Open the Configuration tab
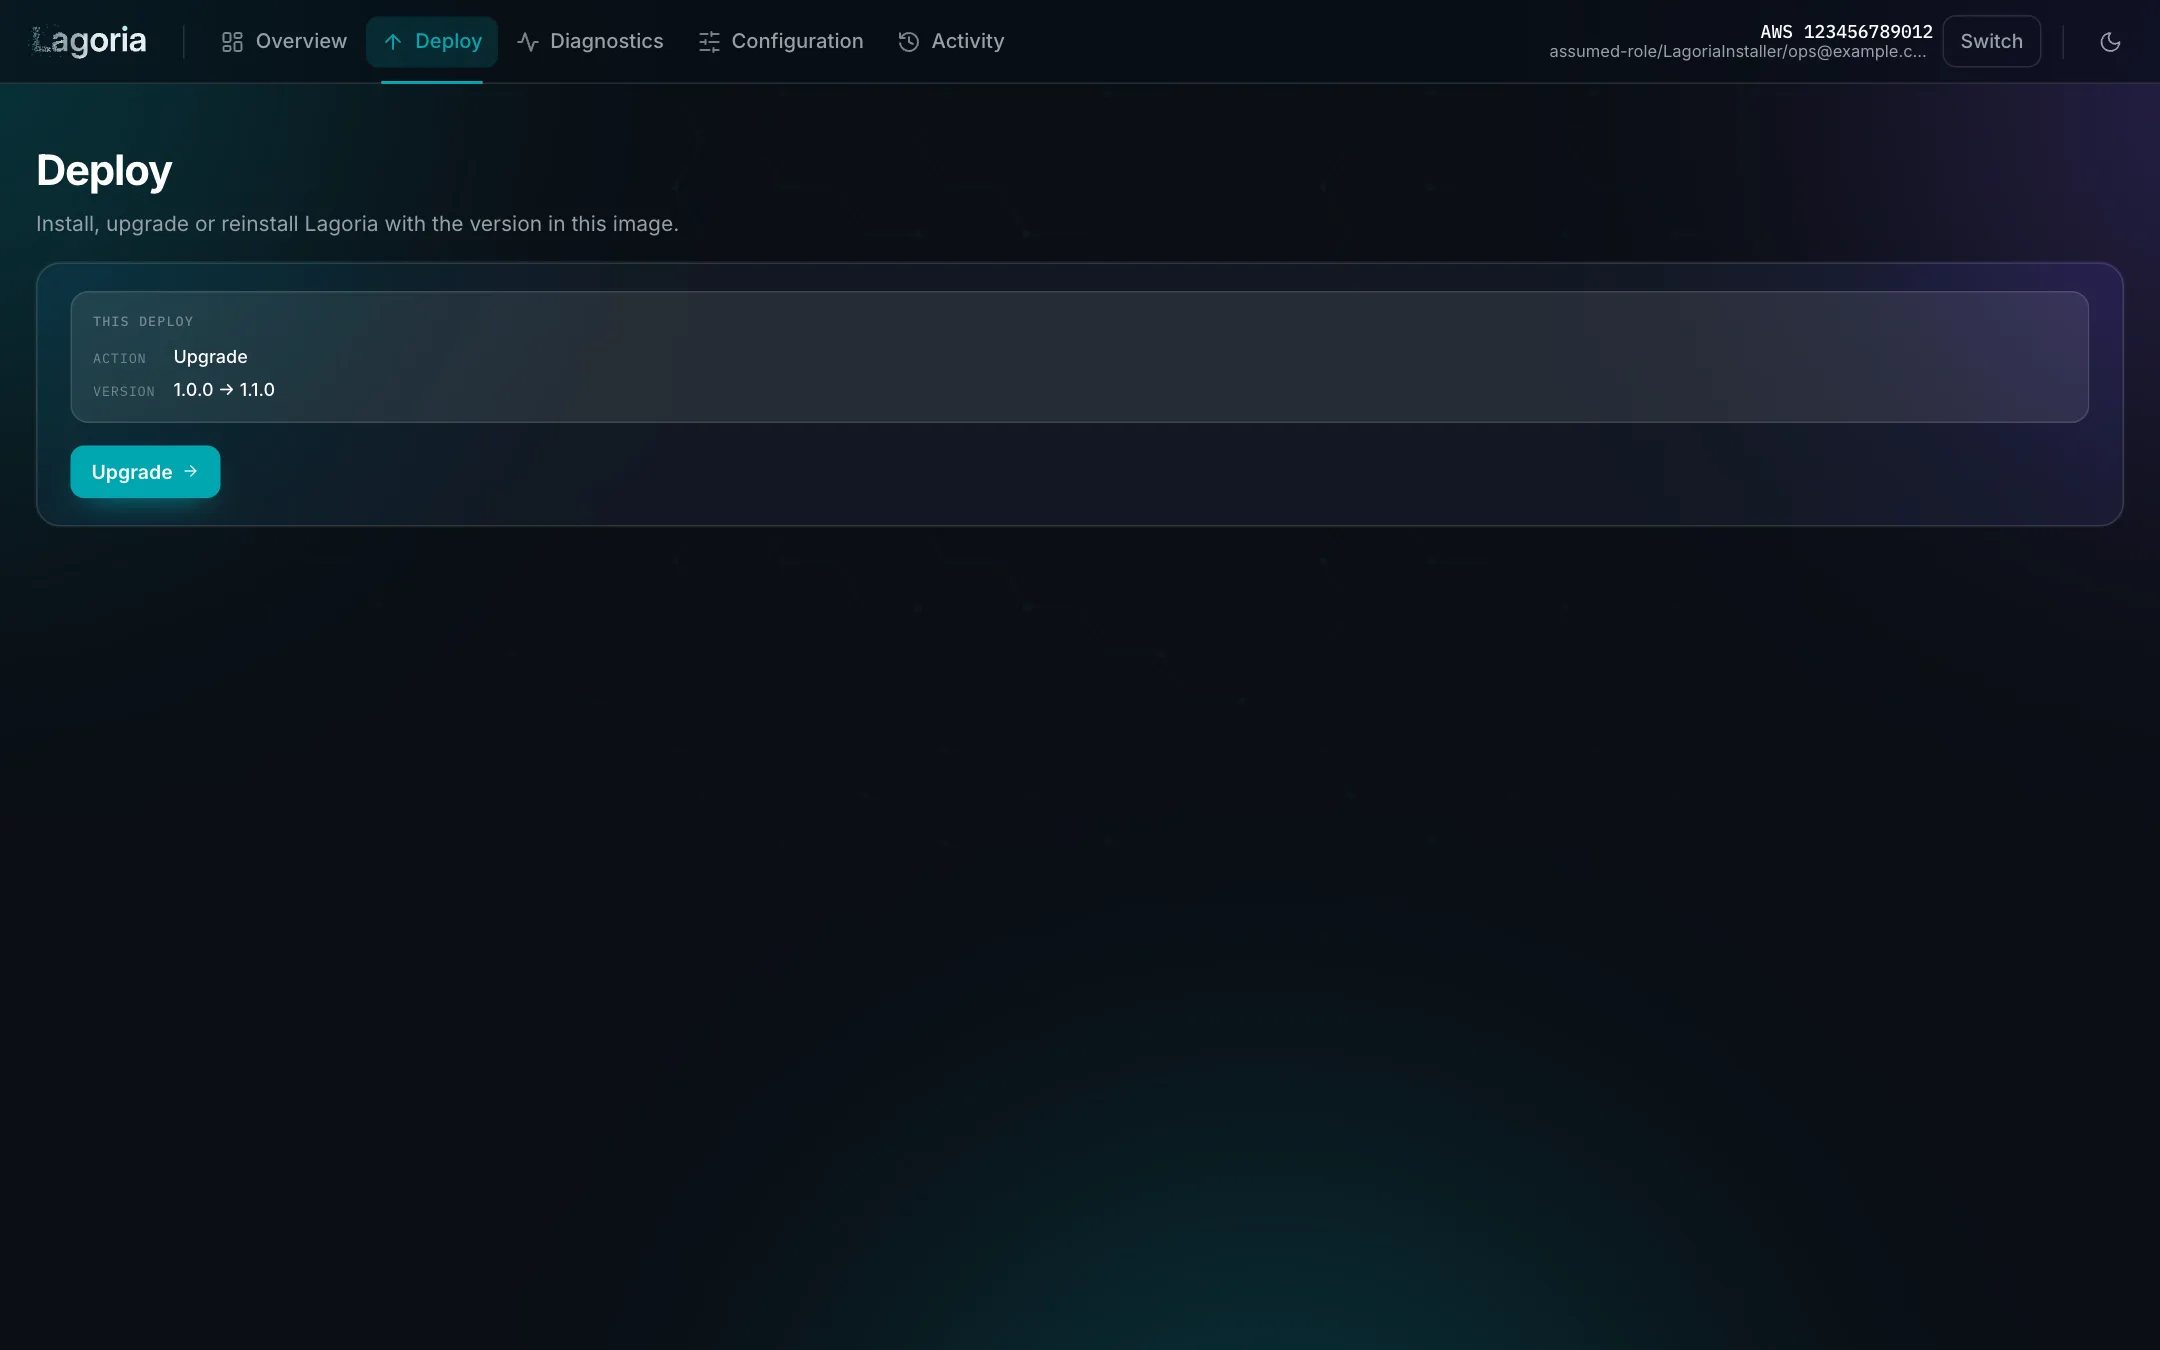 pyautogui.click(x=781, y=42)
